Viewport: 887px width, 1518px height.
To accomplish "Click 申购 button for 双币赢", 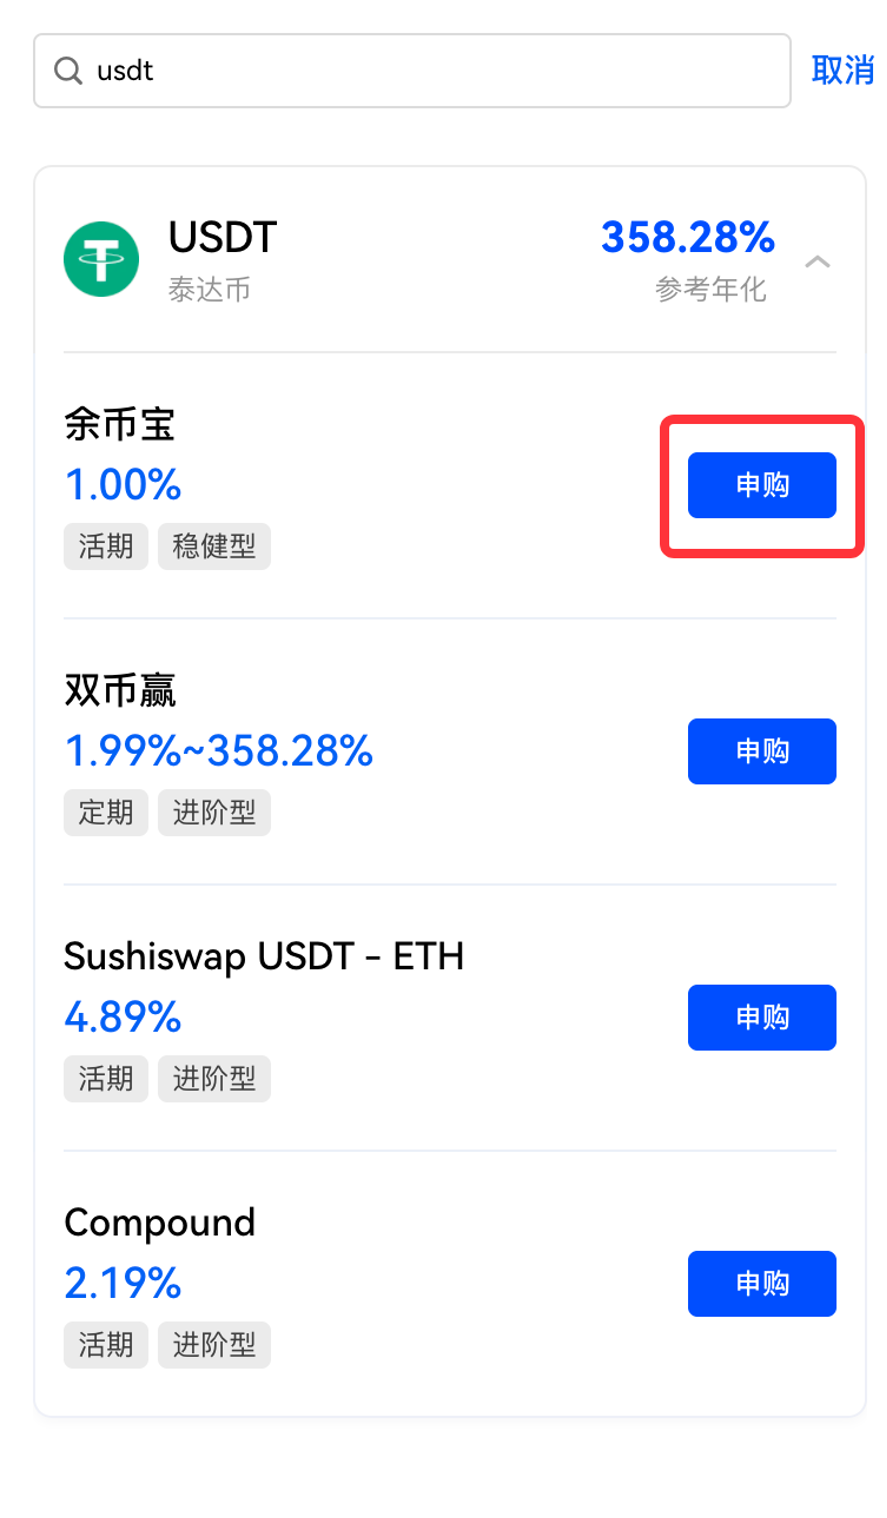I will click(x=762, y=751).
